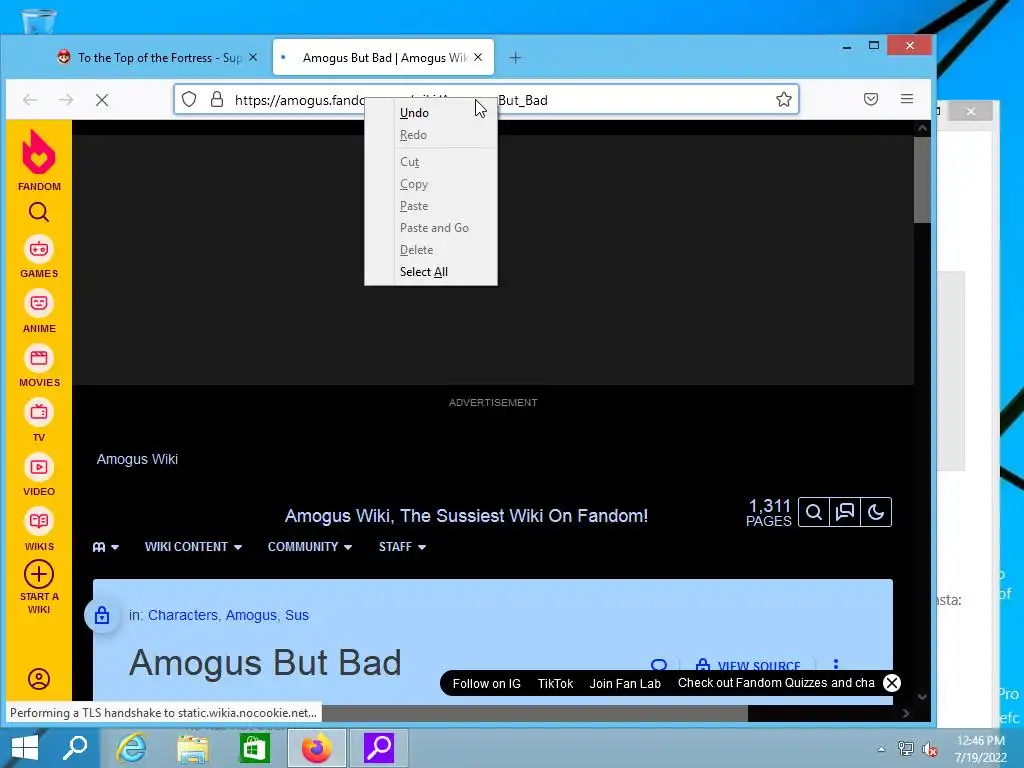The width and height of the screenshot is (1024, 768).
Task: Stop loading the page
Action: click(x=102, y=100)
